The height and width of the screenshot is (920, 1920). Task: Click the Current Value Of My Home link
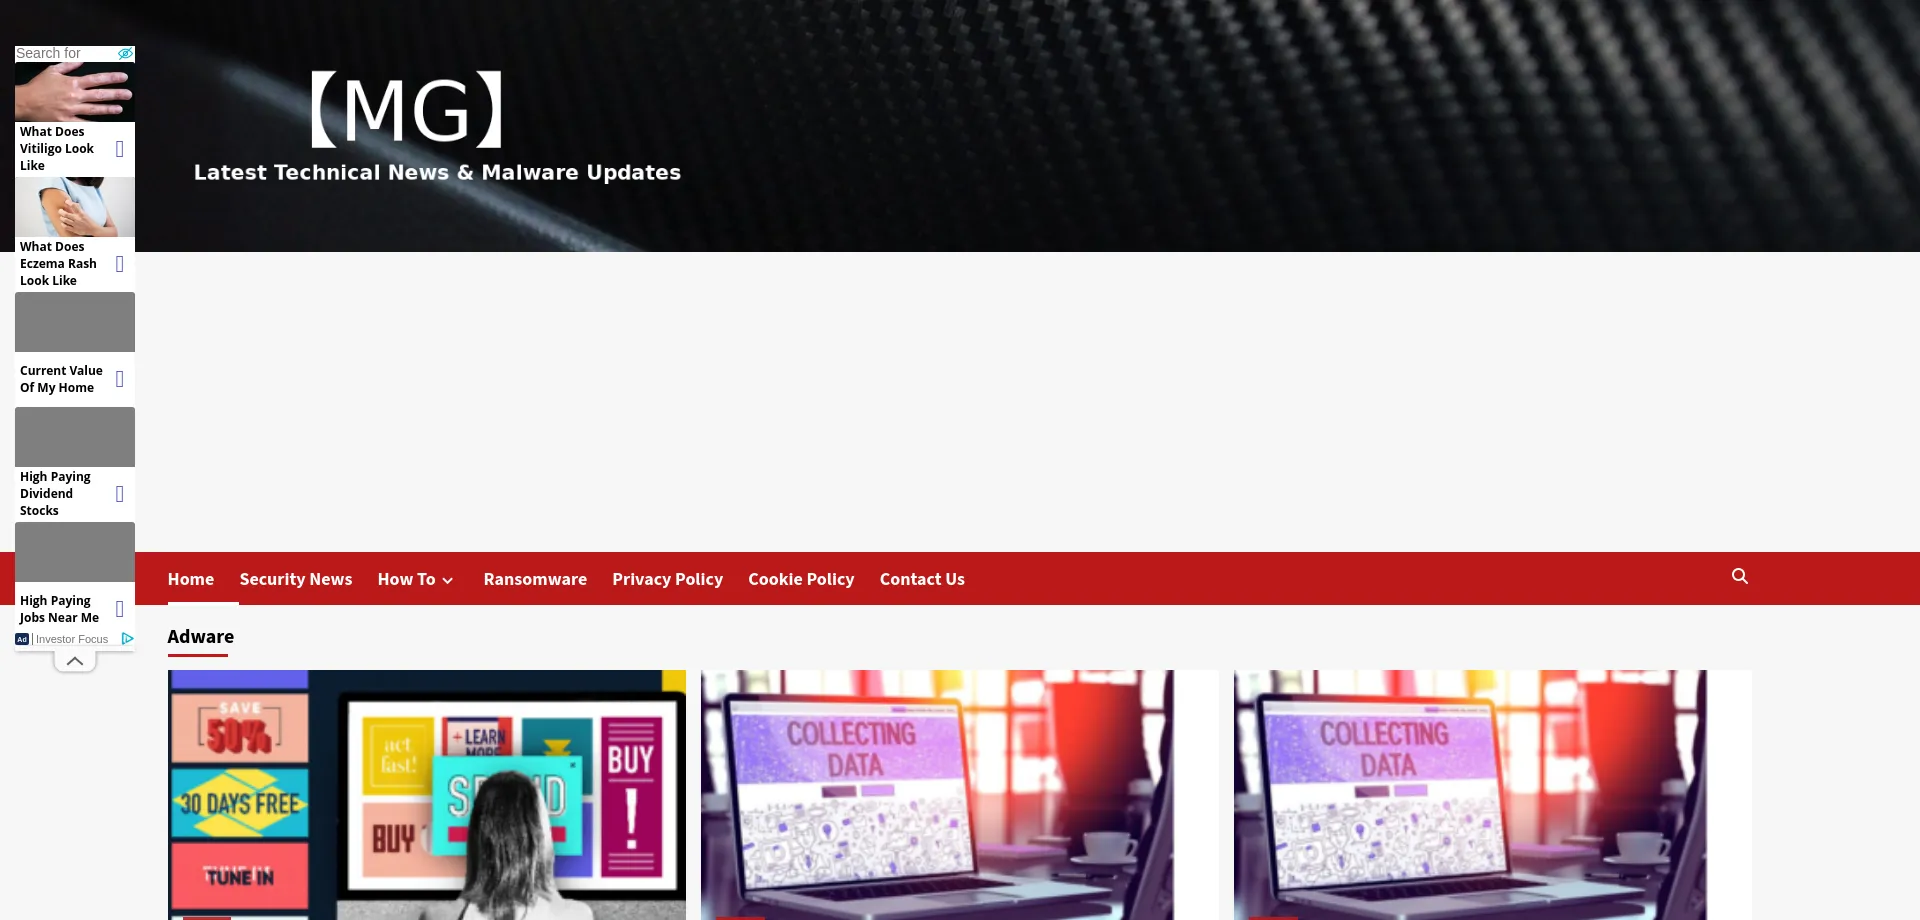pyautogui.click(x=61, y=379)
